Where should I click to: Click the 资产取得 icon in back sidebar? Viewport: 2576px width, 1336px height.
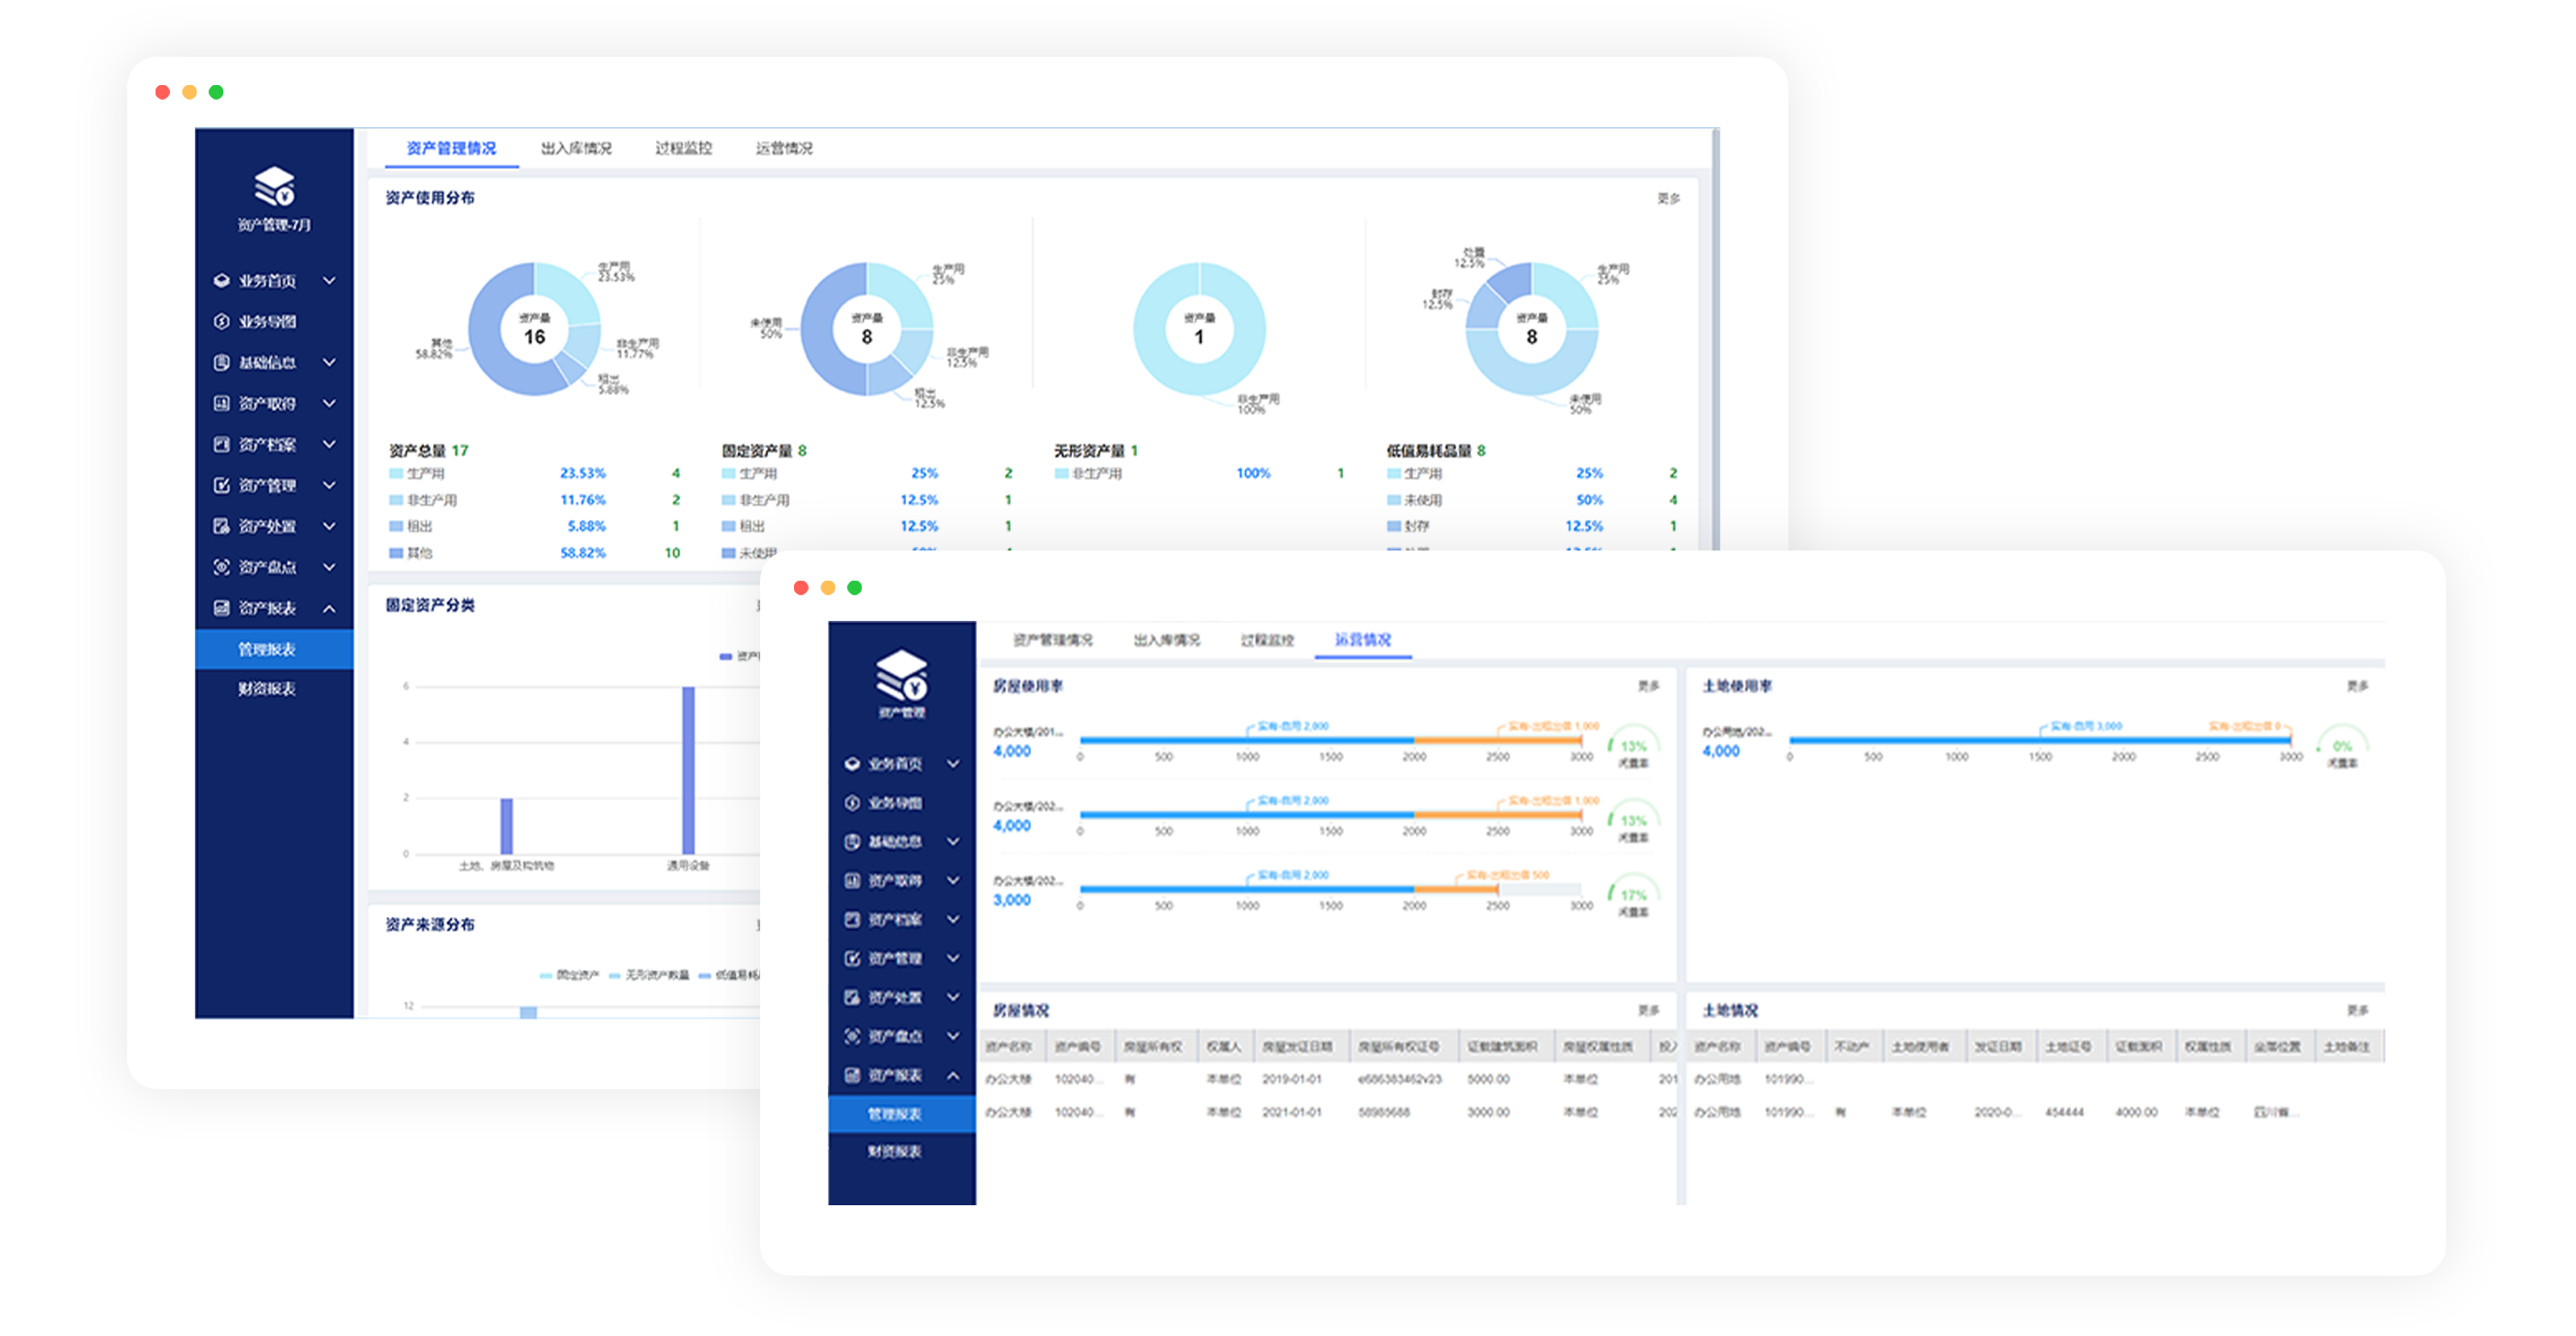[222, 404]
